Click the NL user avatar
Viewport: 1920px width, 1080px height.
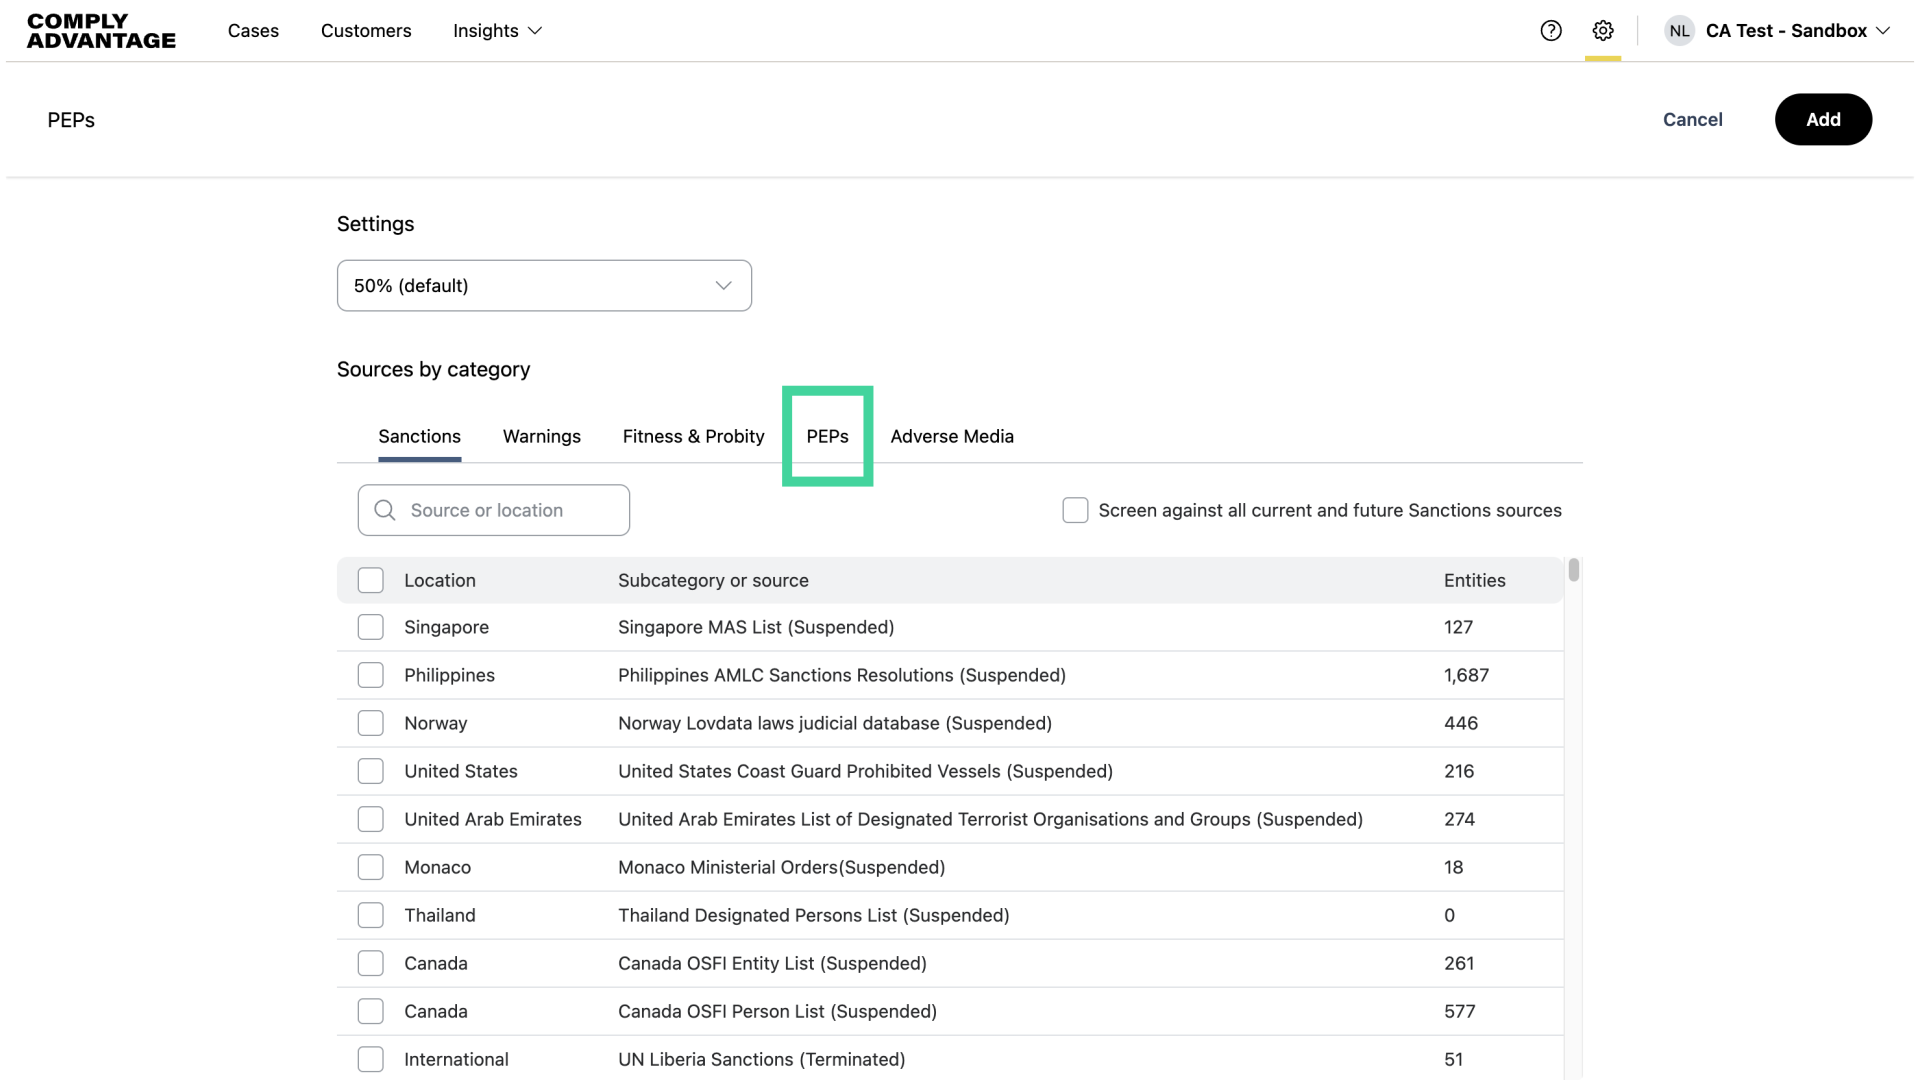[x=1679, y=31]
